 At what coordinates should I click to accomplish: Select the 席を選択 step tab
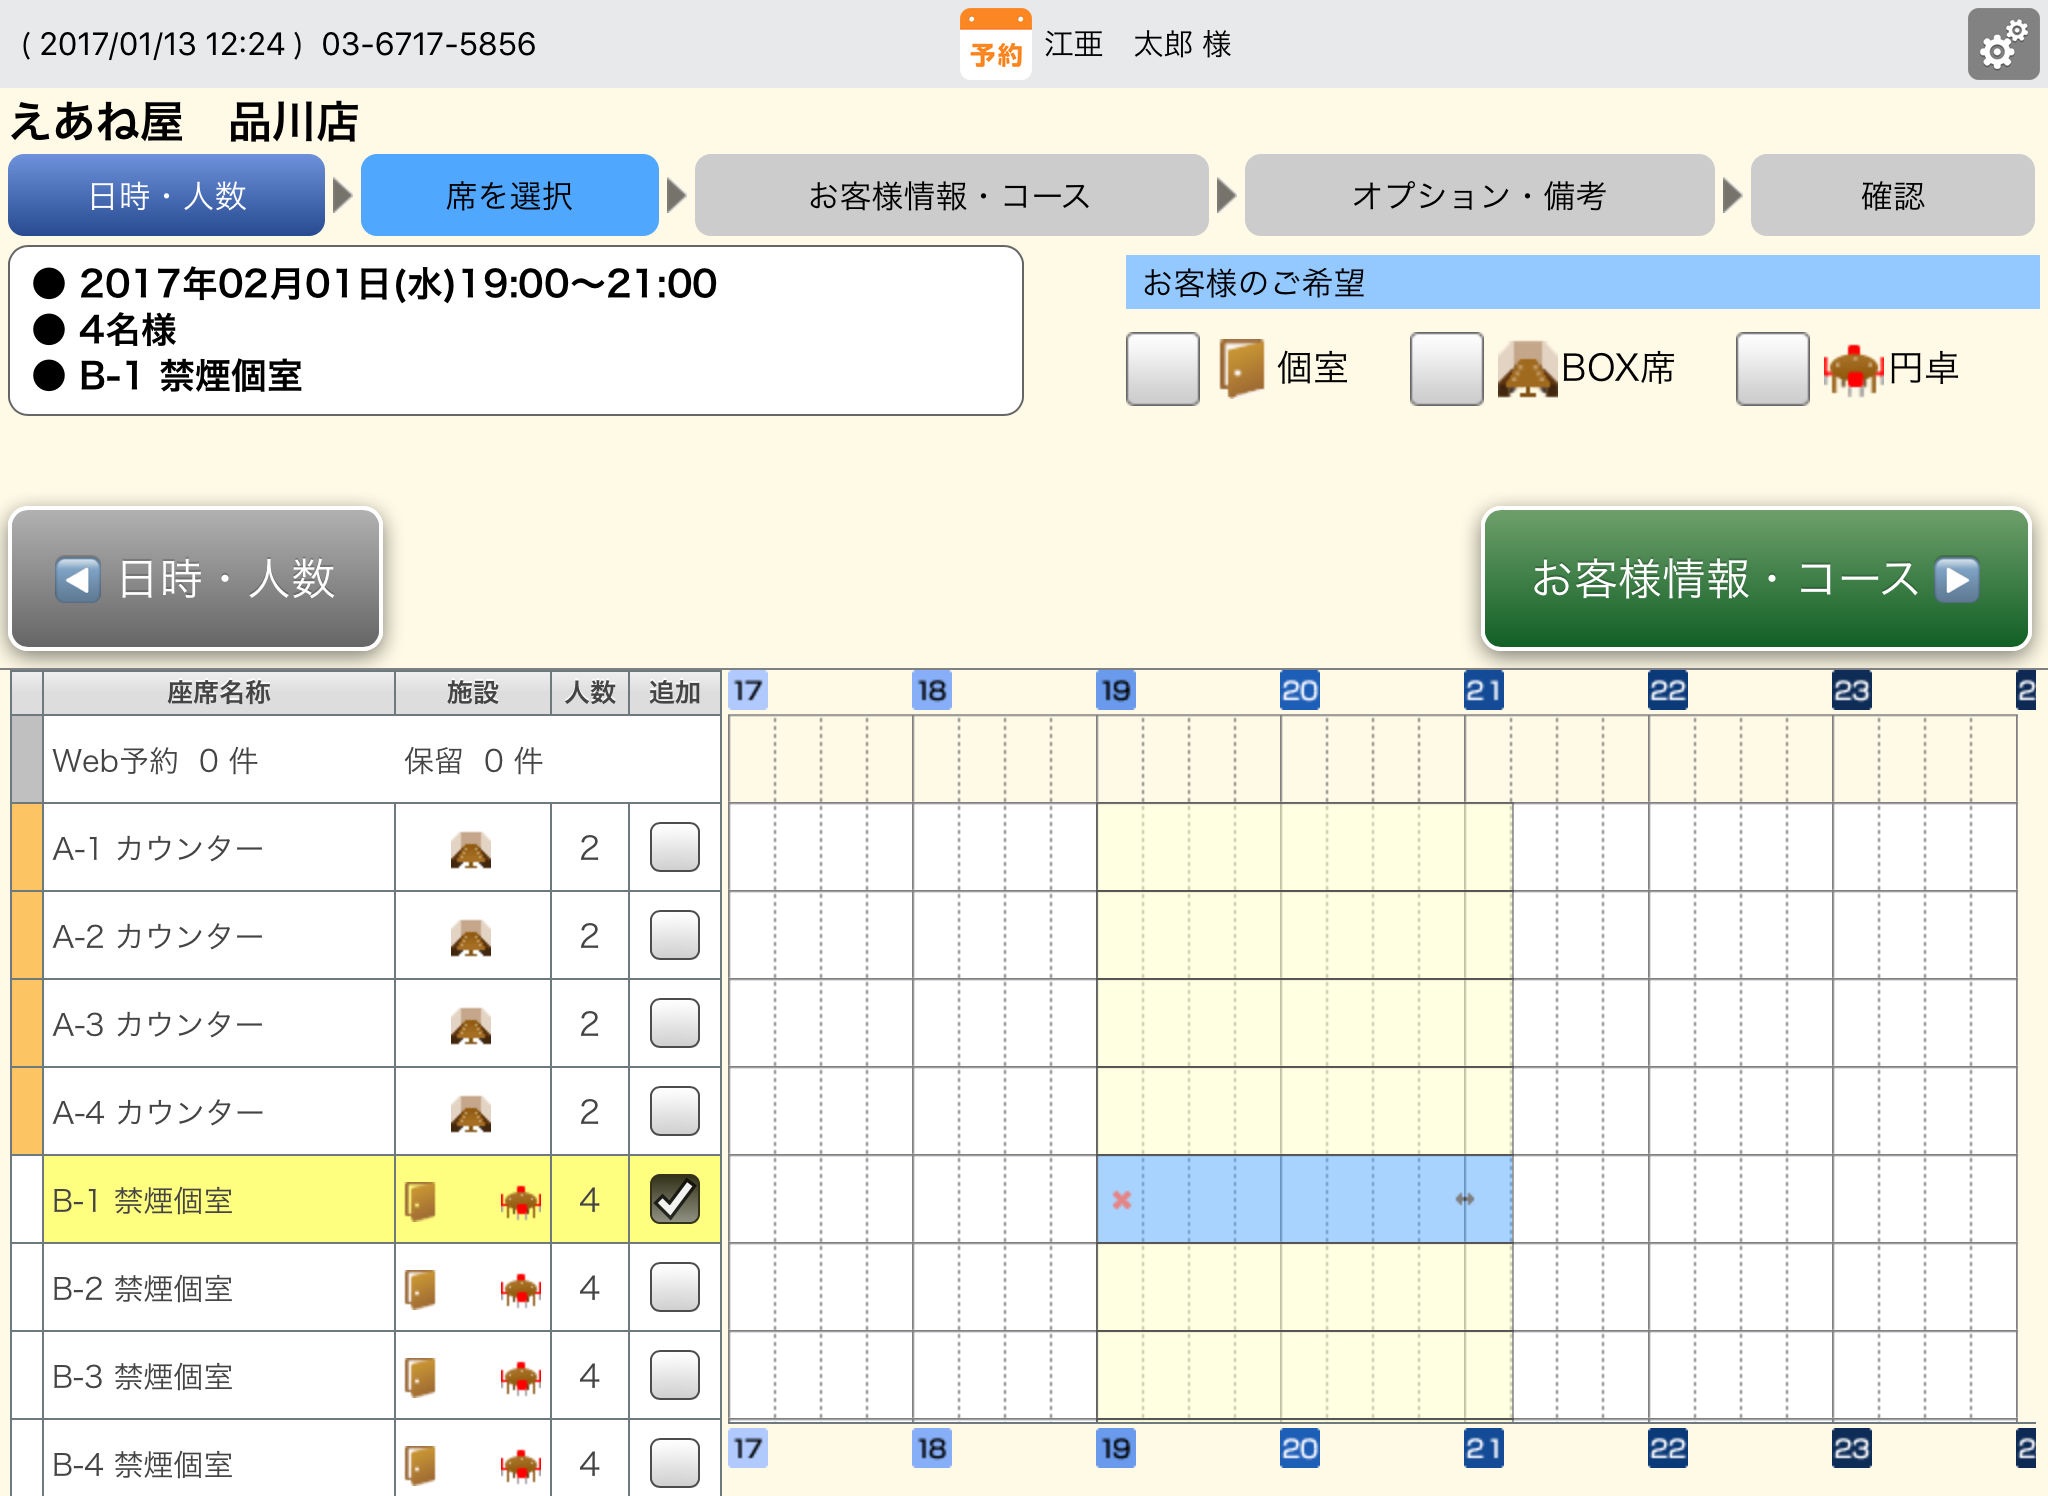[x=510, y=195]
